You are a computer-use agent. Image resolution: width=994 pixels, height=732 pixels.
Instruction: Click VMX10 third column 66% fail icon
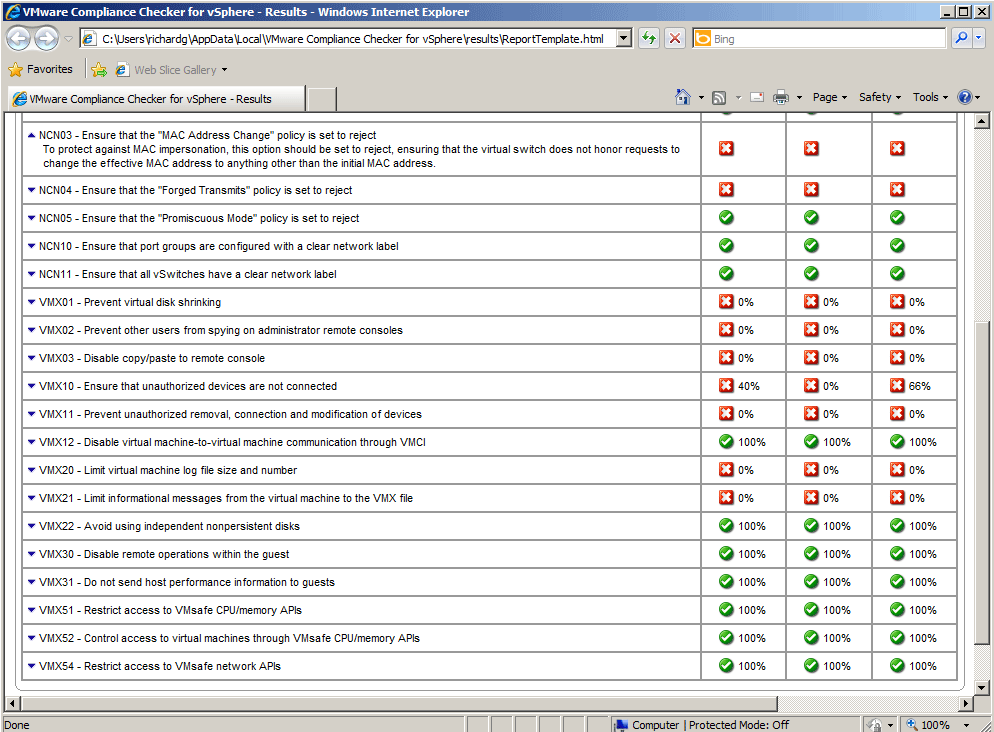pyautogui.click(x=897, y=385)
